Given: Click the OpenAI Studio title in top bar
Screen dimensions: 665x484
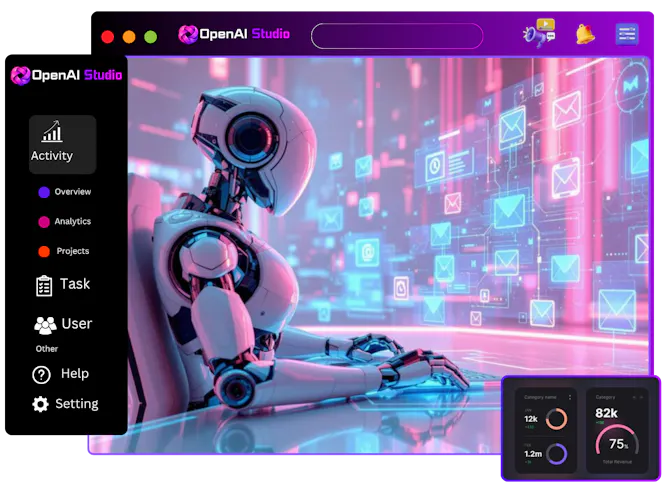Looking at the screenshot, I should tap(244, 34).
